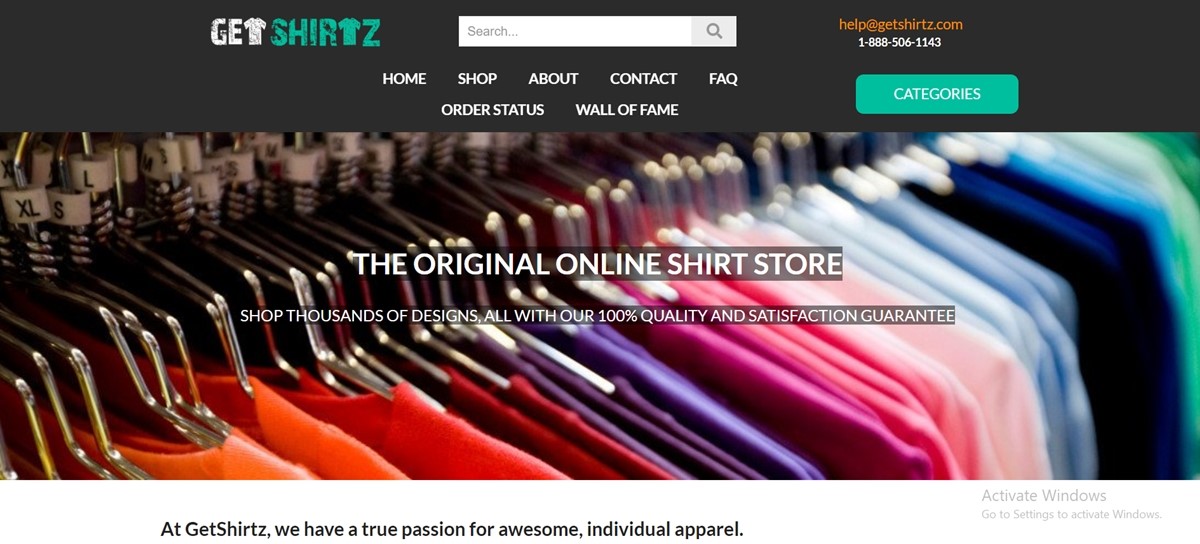Open the HOME menu item
Screen dimensions: 1200x544
tap(404, 79)
